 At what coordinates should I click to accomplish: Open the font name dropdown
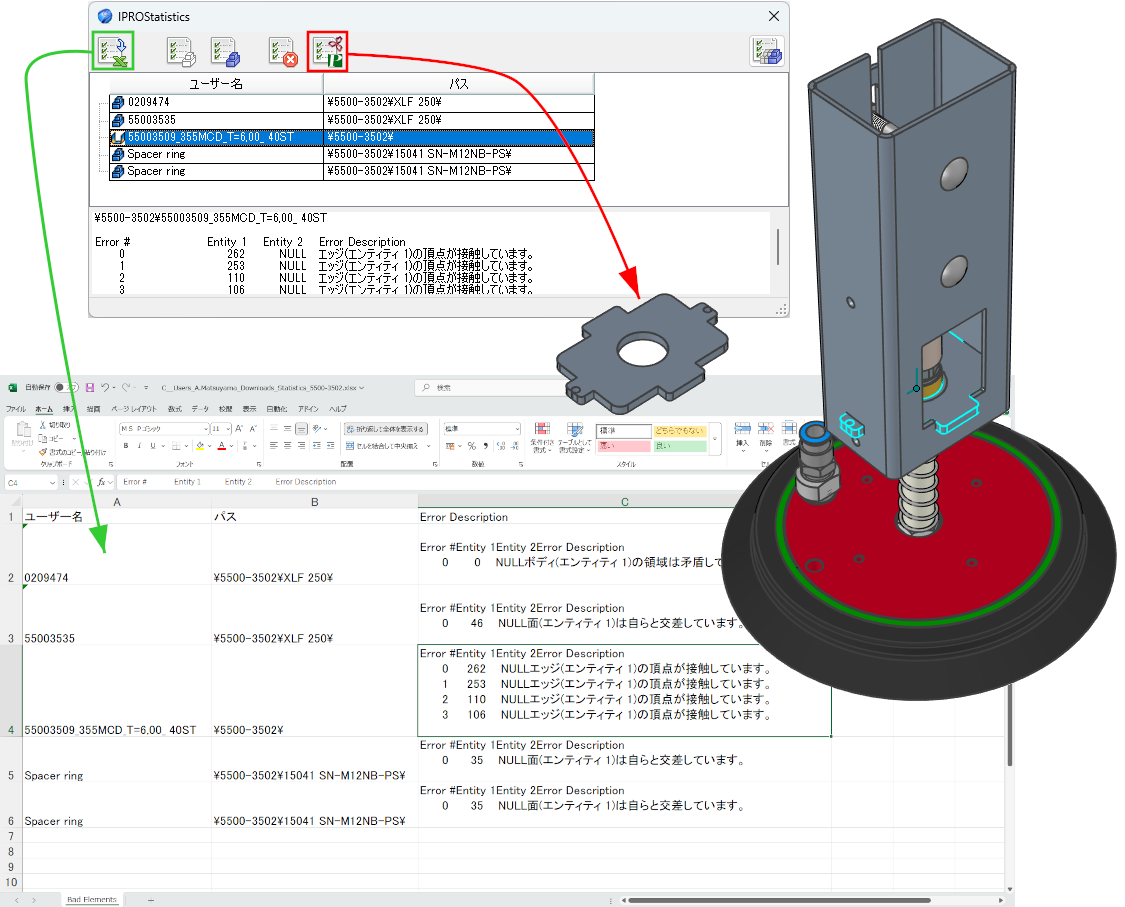(x=204, y=428)
